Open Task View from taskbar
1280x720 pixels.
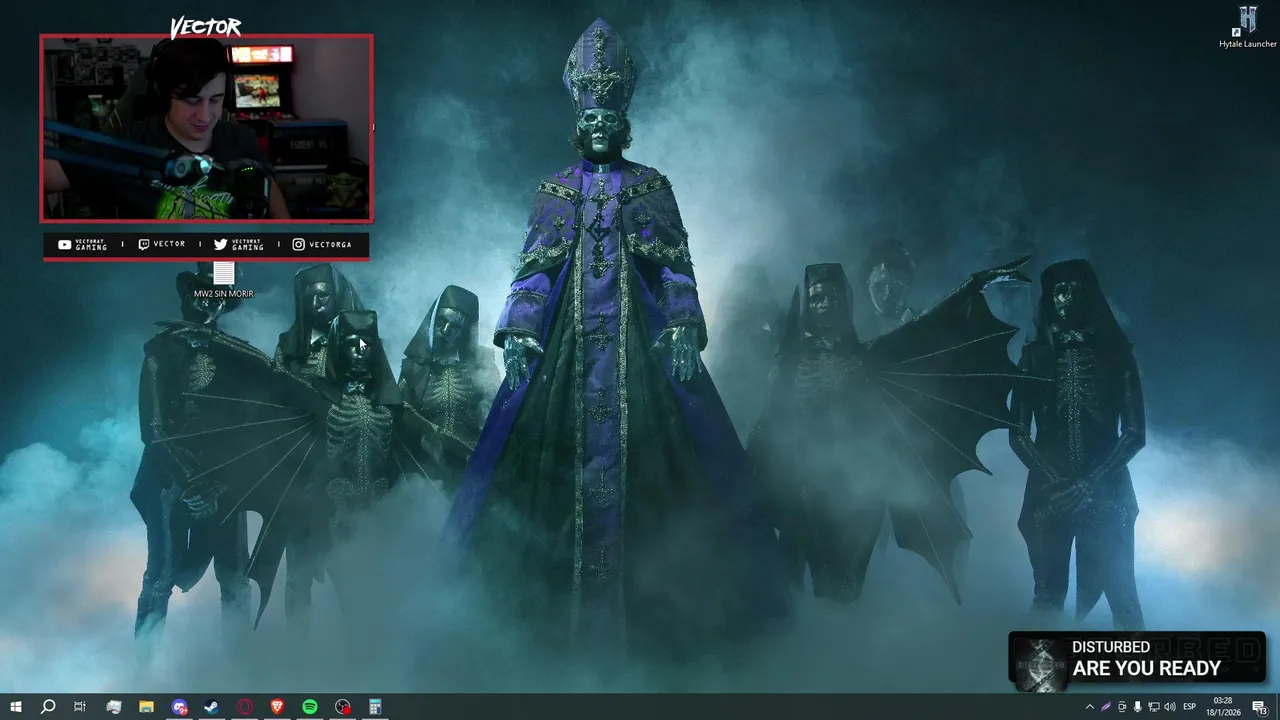(x=80, y=707)
